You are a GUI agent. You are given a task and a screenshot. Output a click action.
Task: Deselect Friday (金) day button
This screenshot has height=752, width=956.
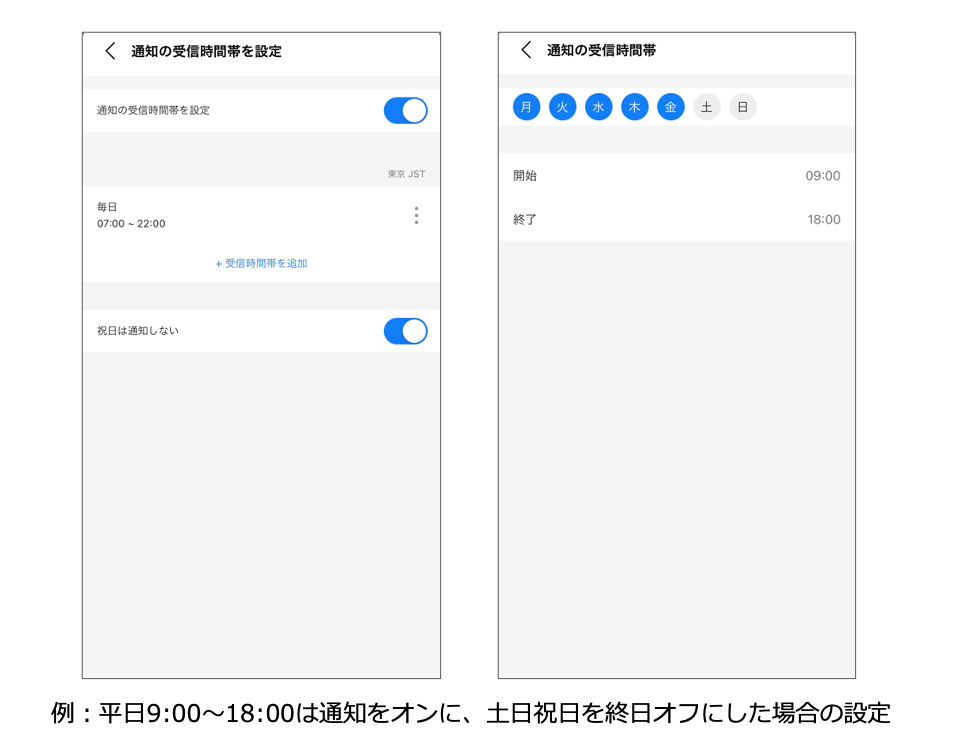[x=670, y=107]
